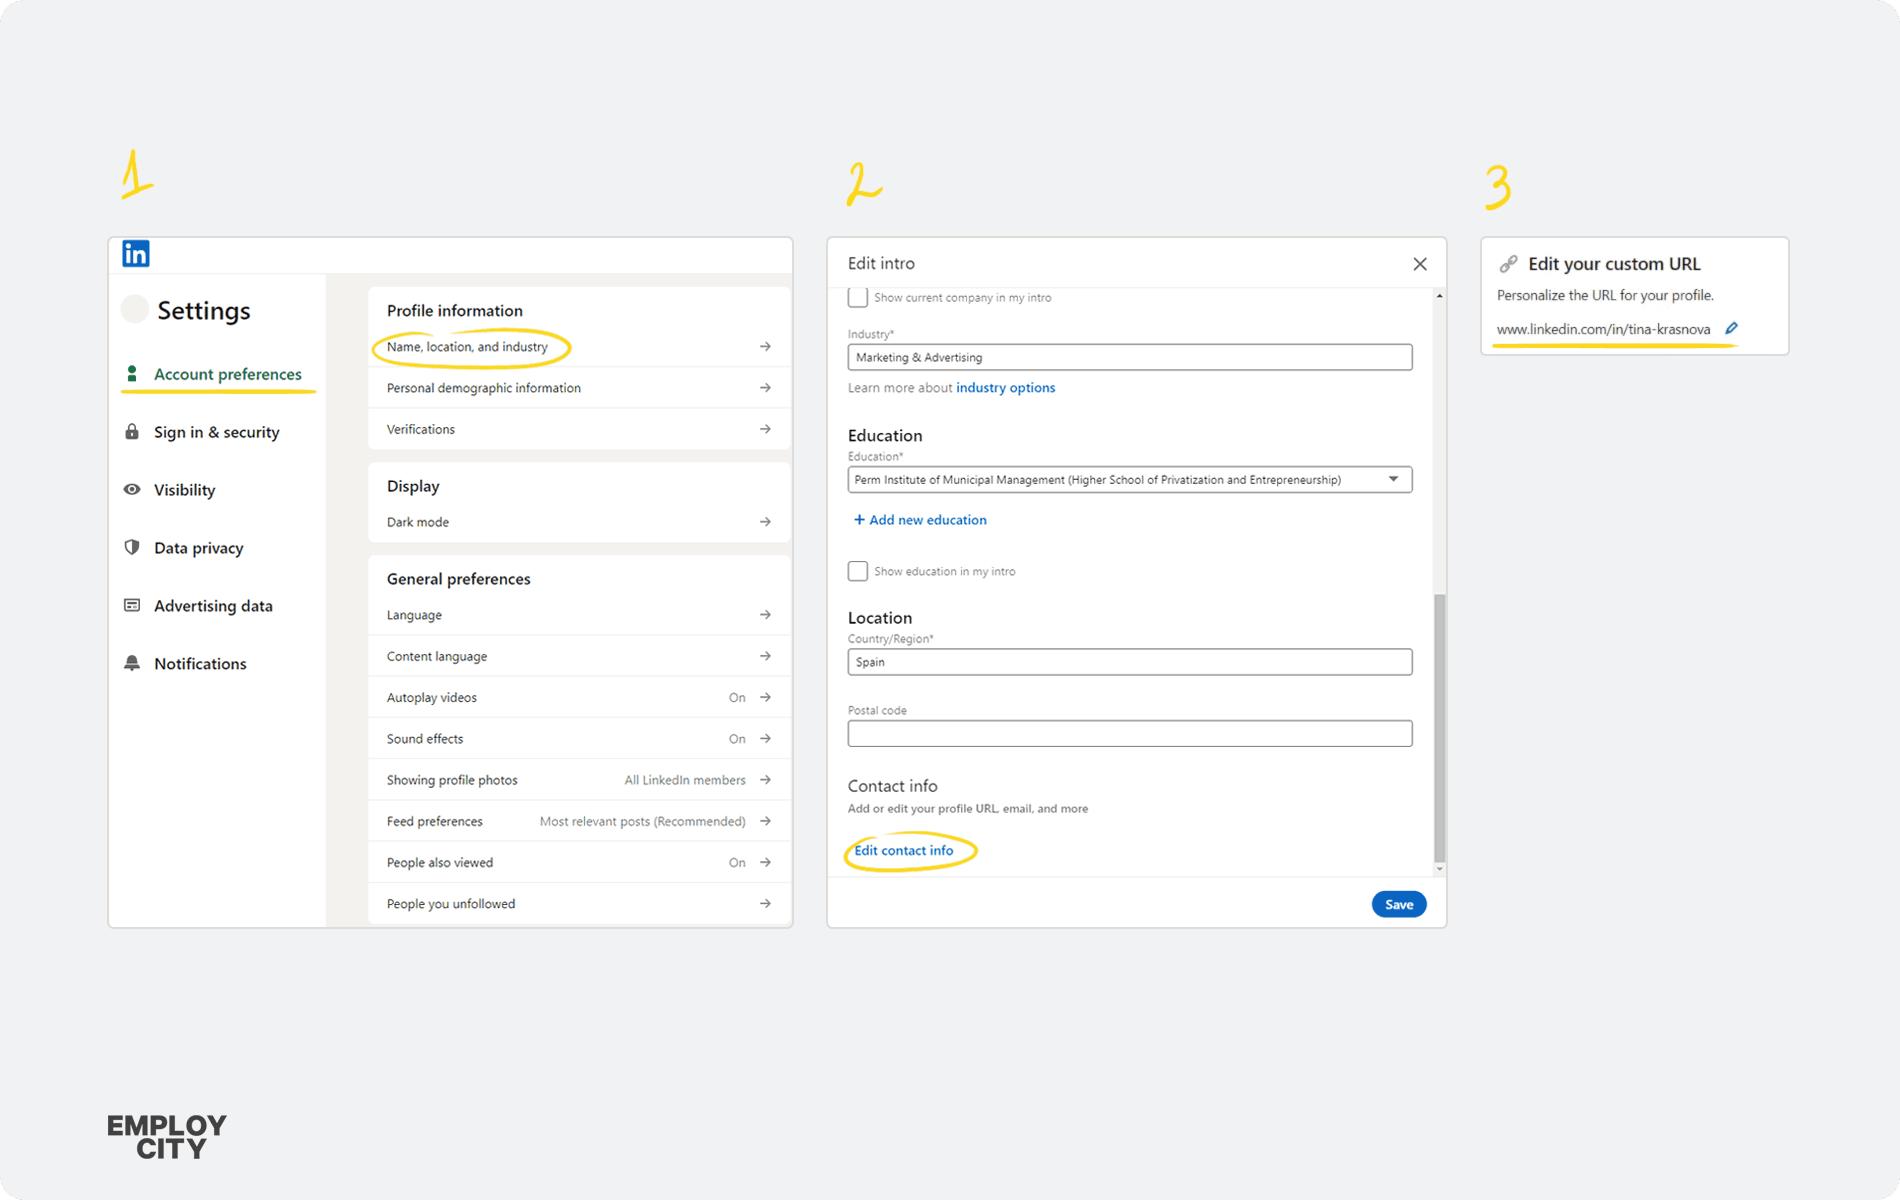Open People you unfollowed
Viewport: 1900px width, 1200px height.
click(x=579, y=904)
